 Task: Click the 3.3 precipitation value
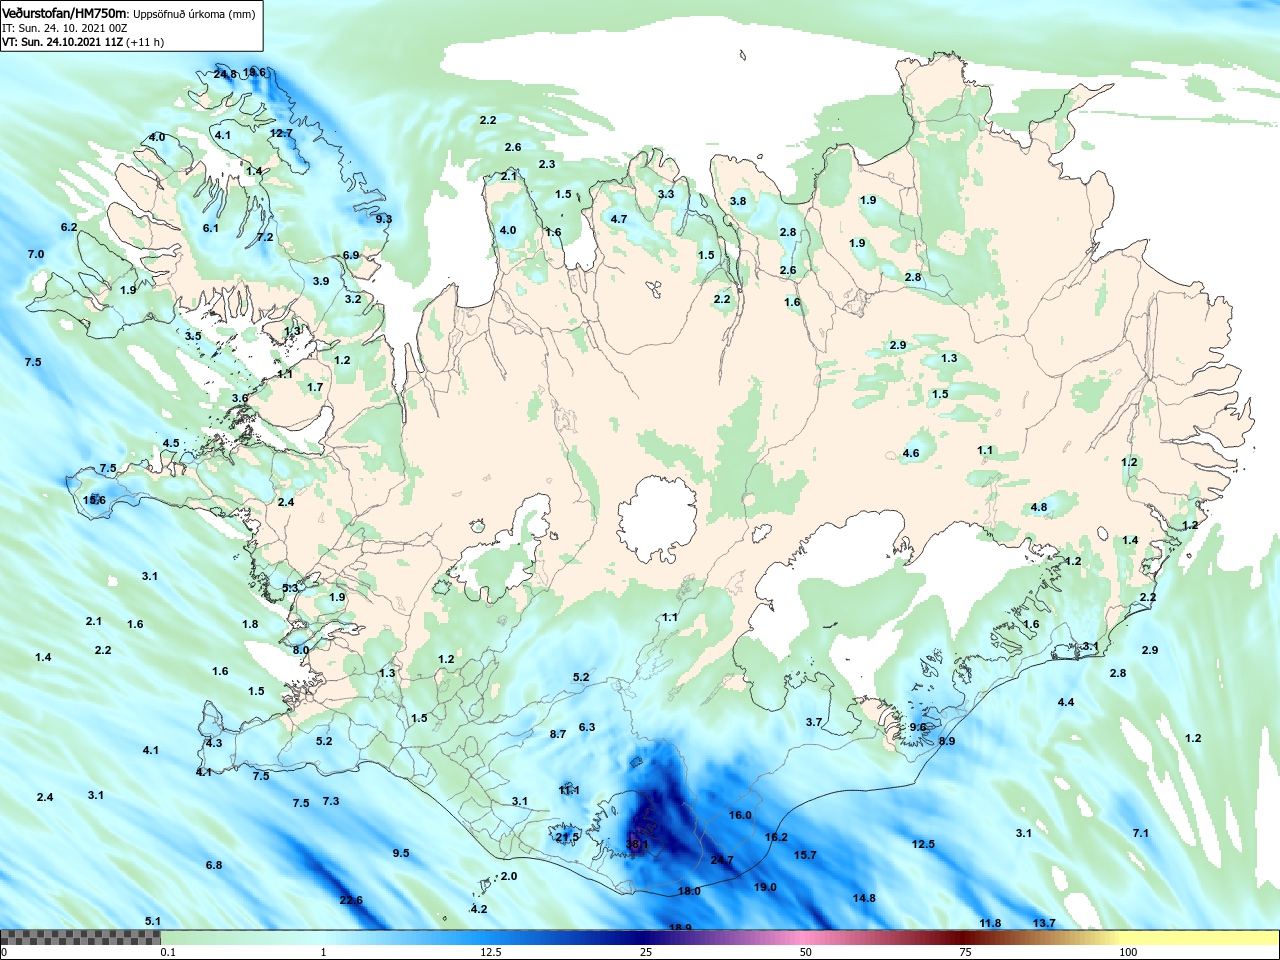pos(666,194)
